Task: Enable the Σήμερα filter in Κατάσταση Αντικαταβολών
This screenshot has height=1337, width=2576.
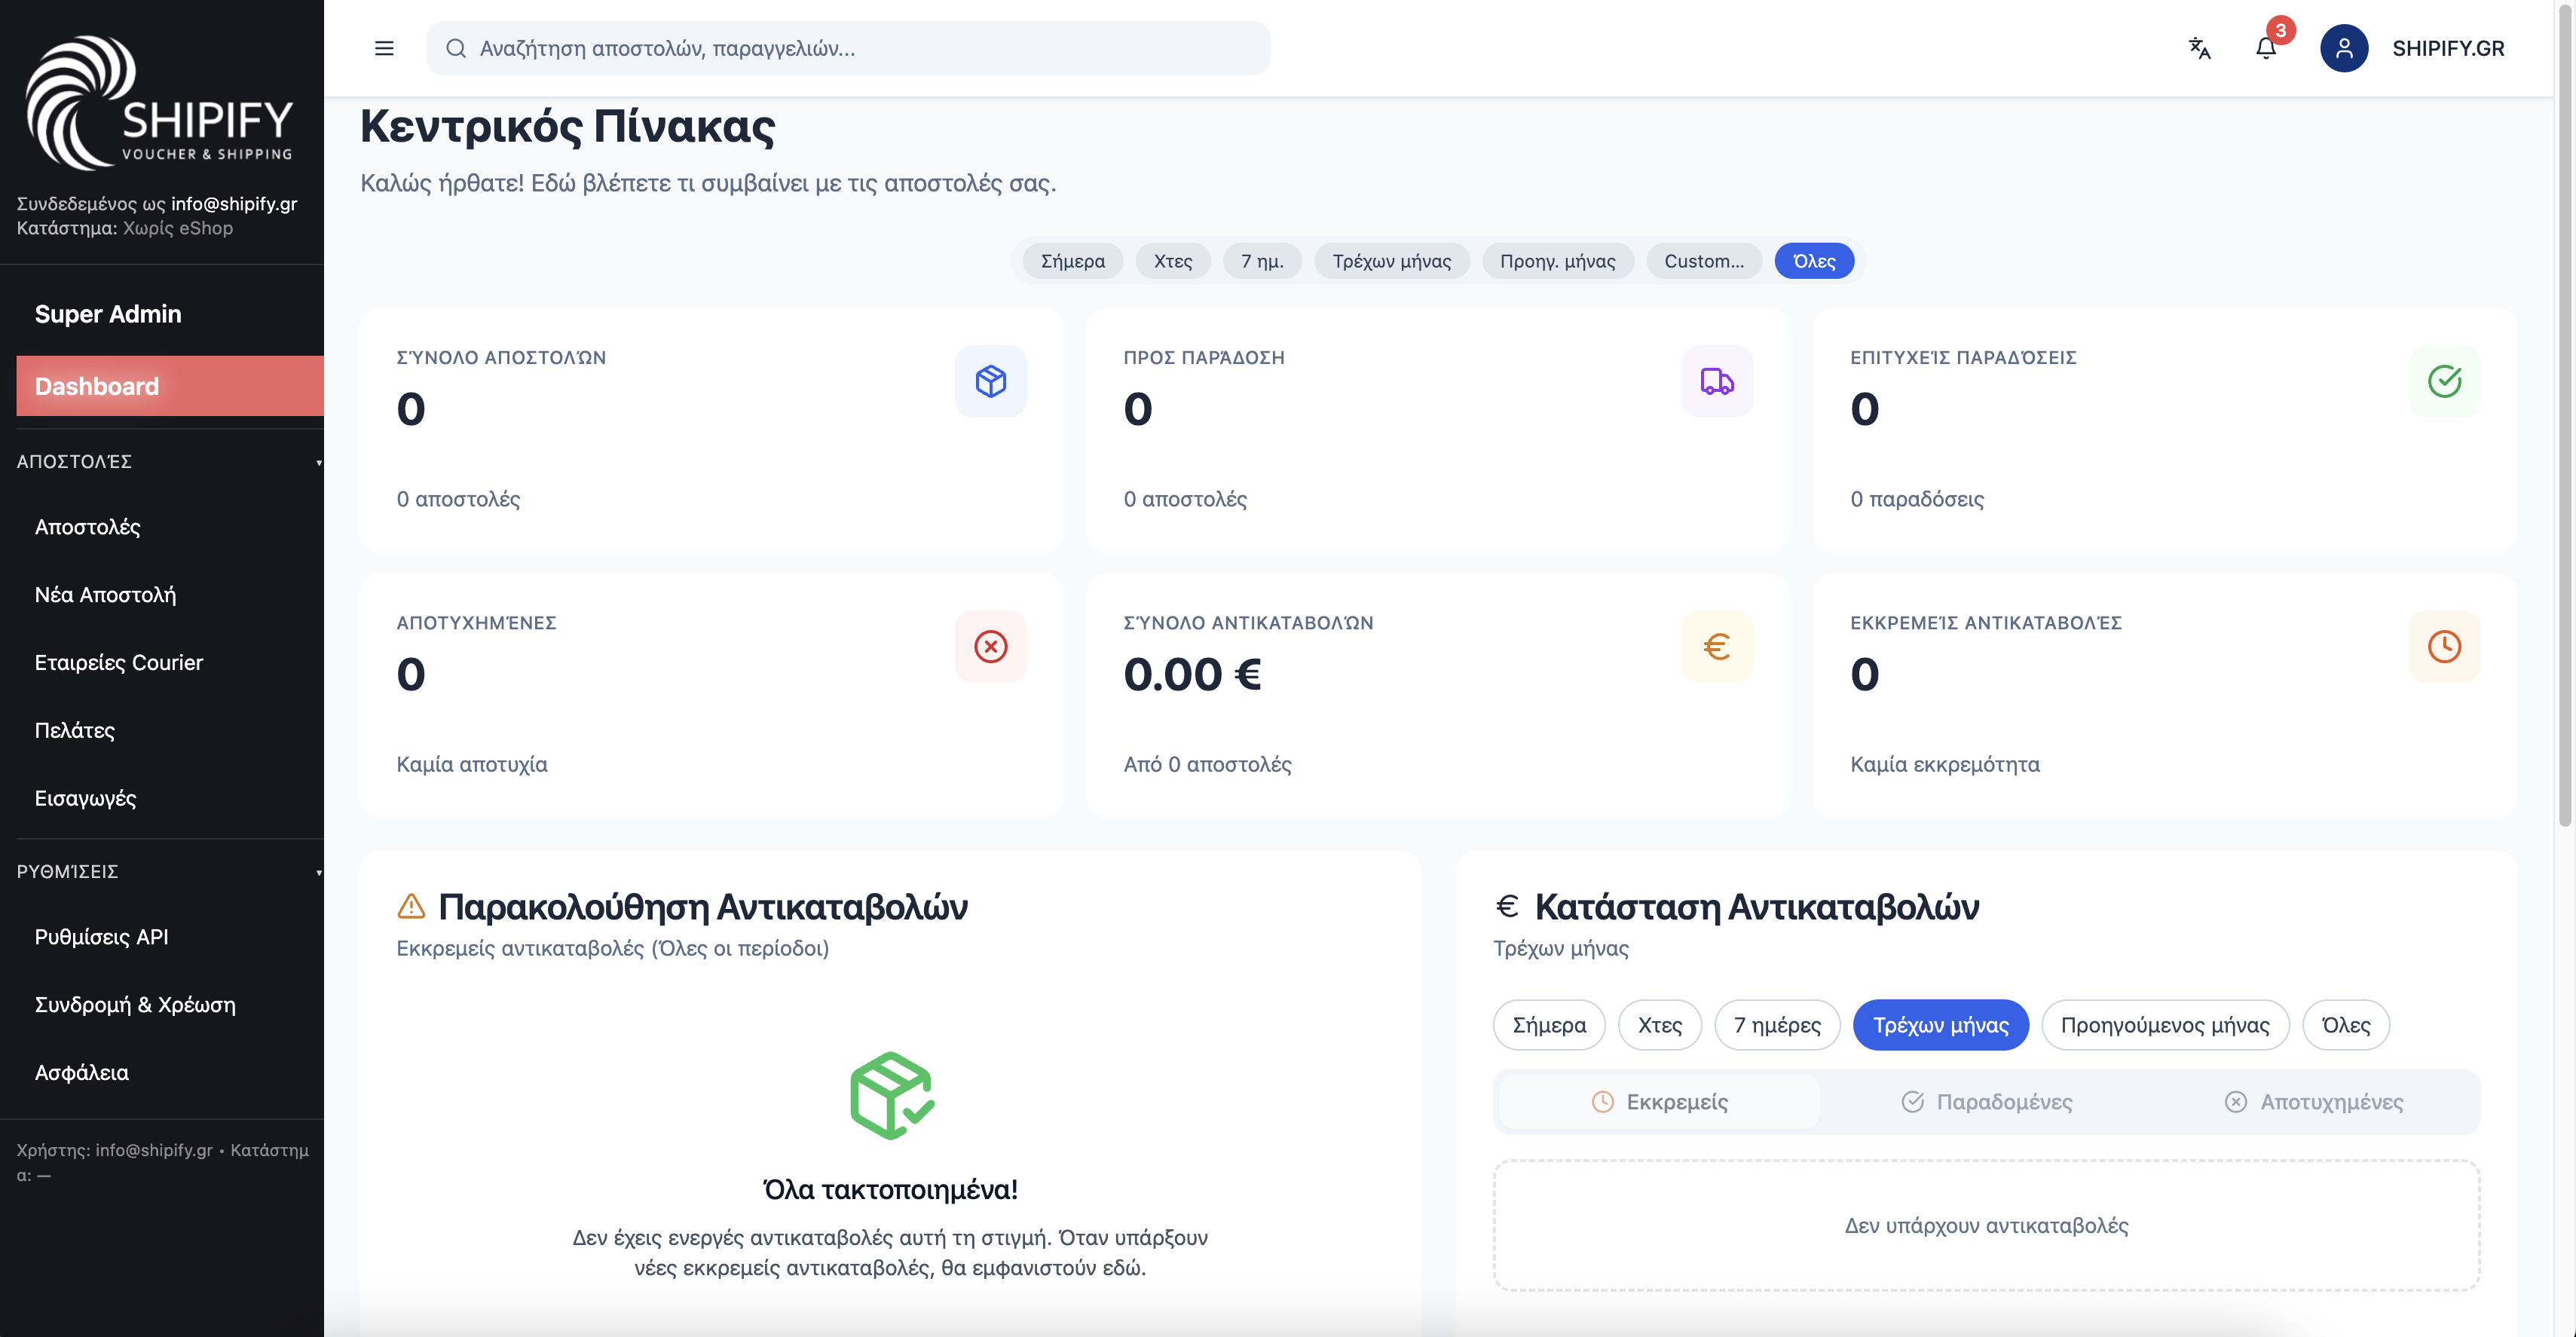Action: (x=1548, y=1025)
